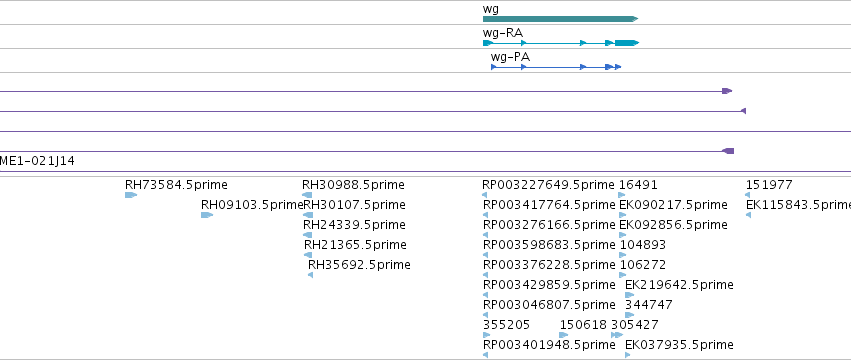Click the 151977 feature label

769,185
